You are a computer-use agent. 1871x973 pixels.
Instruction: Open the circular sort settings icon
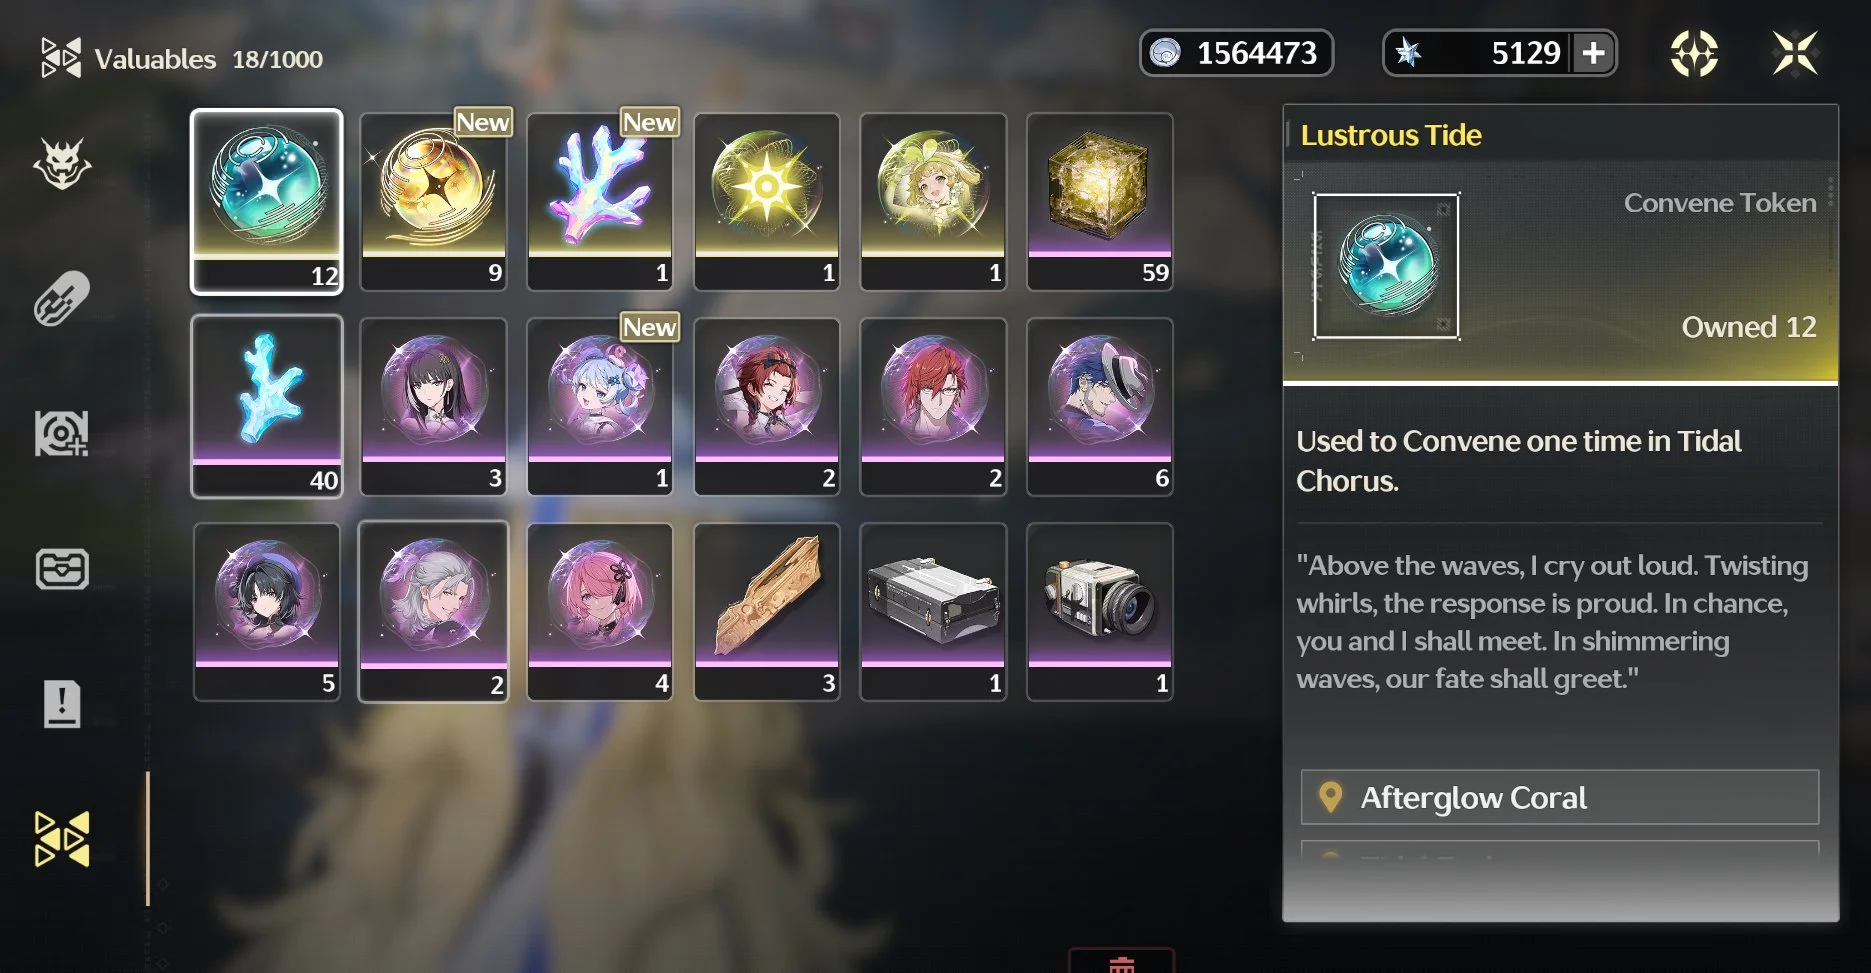click(1694, 53)
